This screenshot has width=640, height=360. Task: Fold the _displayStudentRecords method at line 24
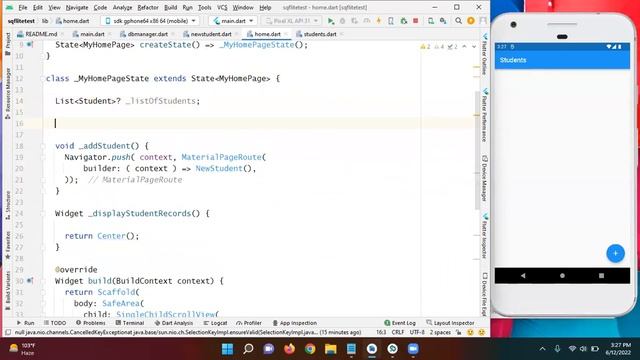click(x=43, y=213)
